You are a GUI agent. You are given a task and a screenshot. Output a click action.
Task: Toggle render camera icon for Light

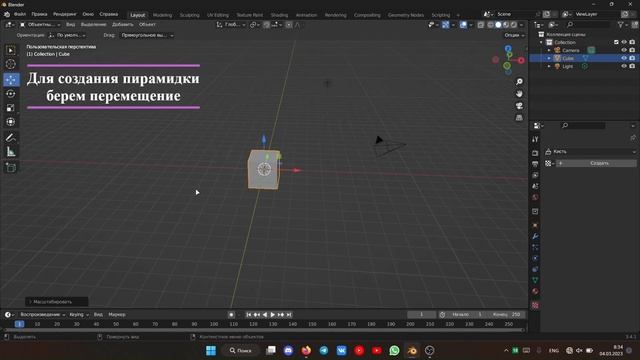pos(632,66)
